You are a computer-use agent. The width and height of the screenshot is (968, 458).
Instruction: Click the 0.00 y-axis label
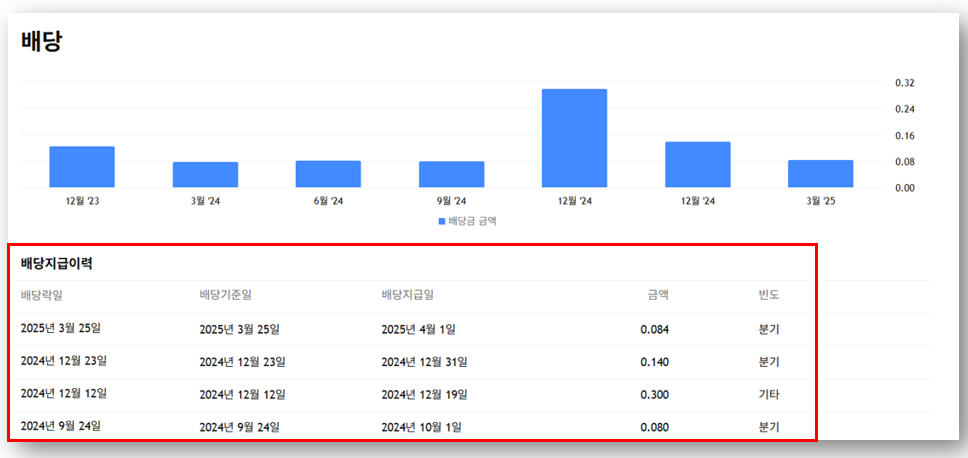[904, 188]
